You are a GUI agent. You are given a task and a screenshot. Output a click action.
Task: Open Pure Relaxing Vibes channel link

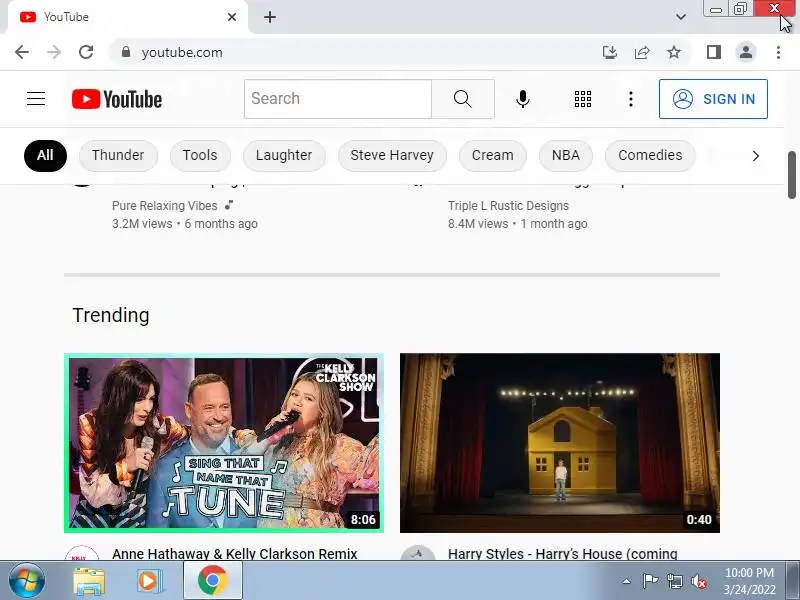164,206
